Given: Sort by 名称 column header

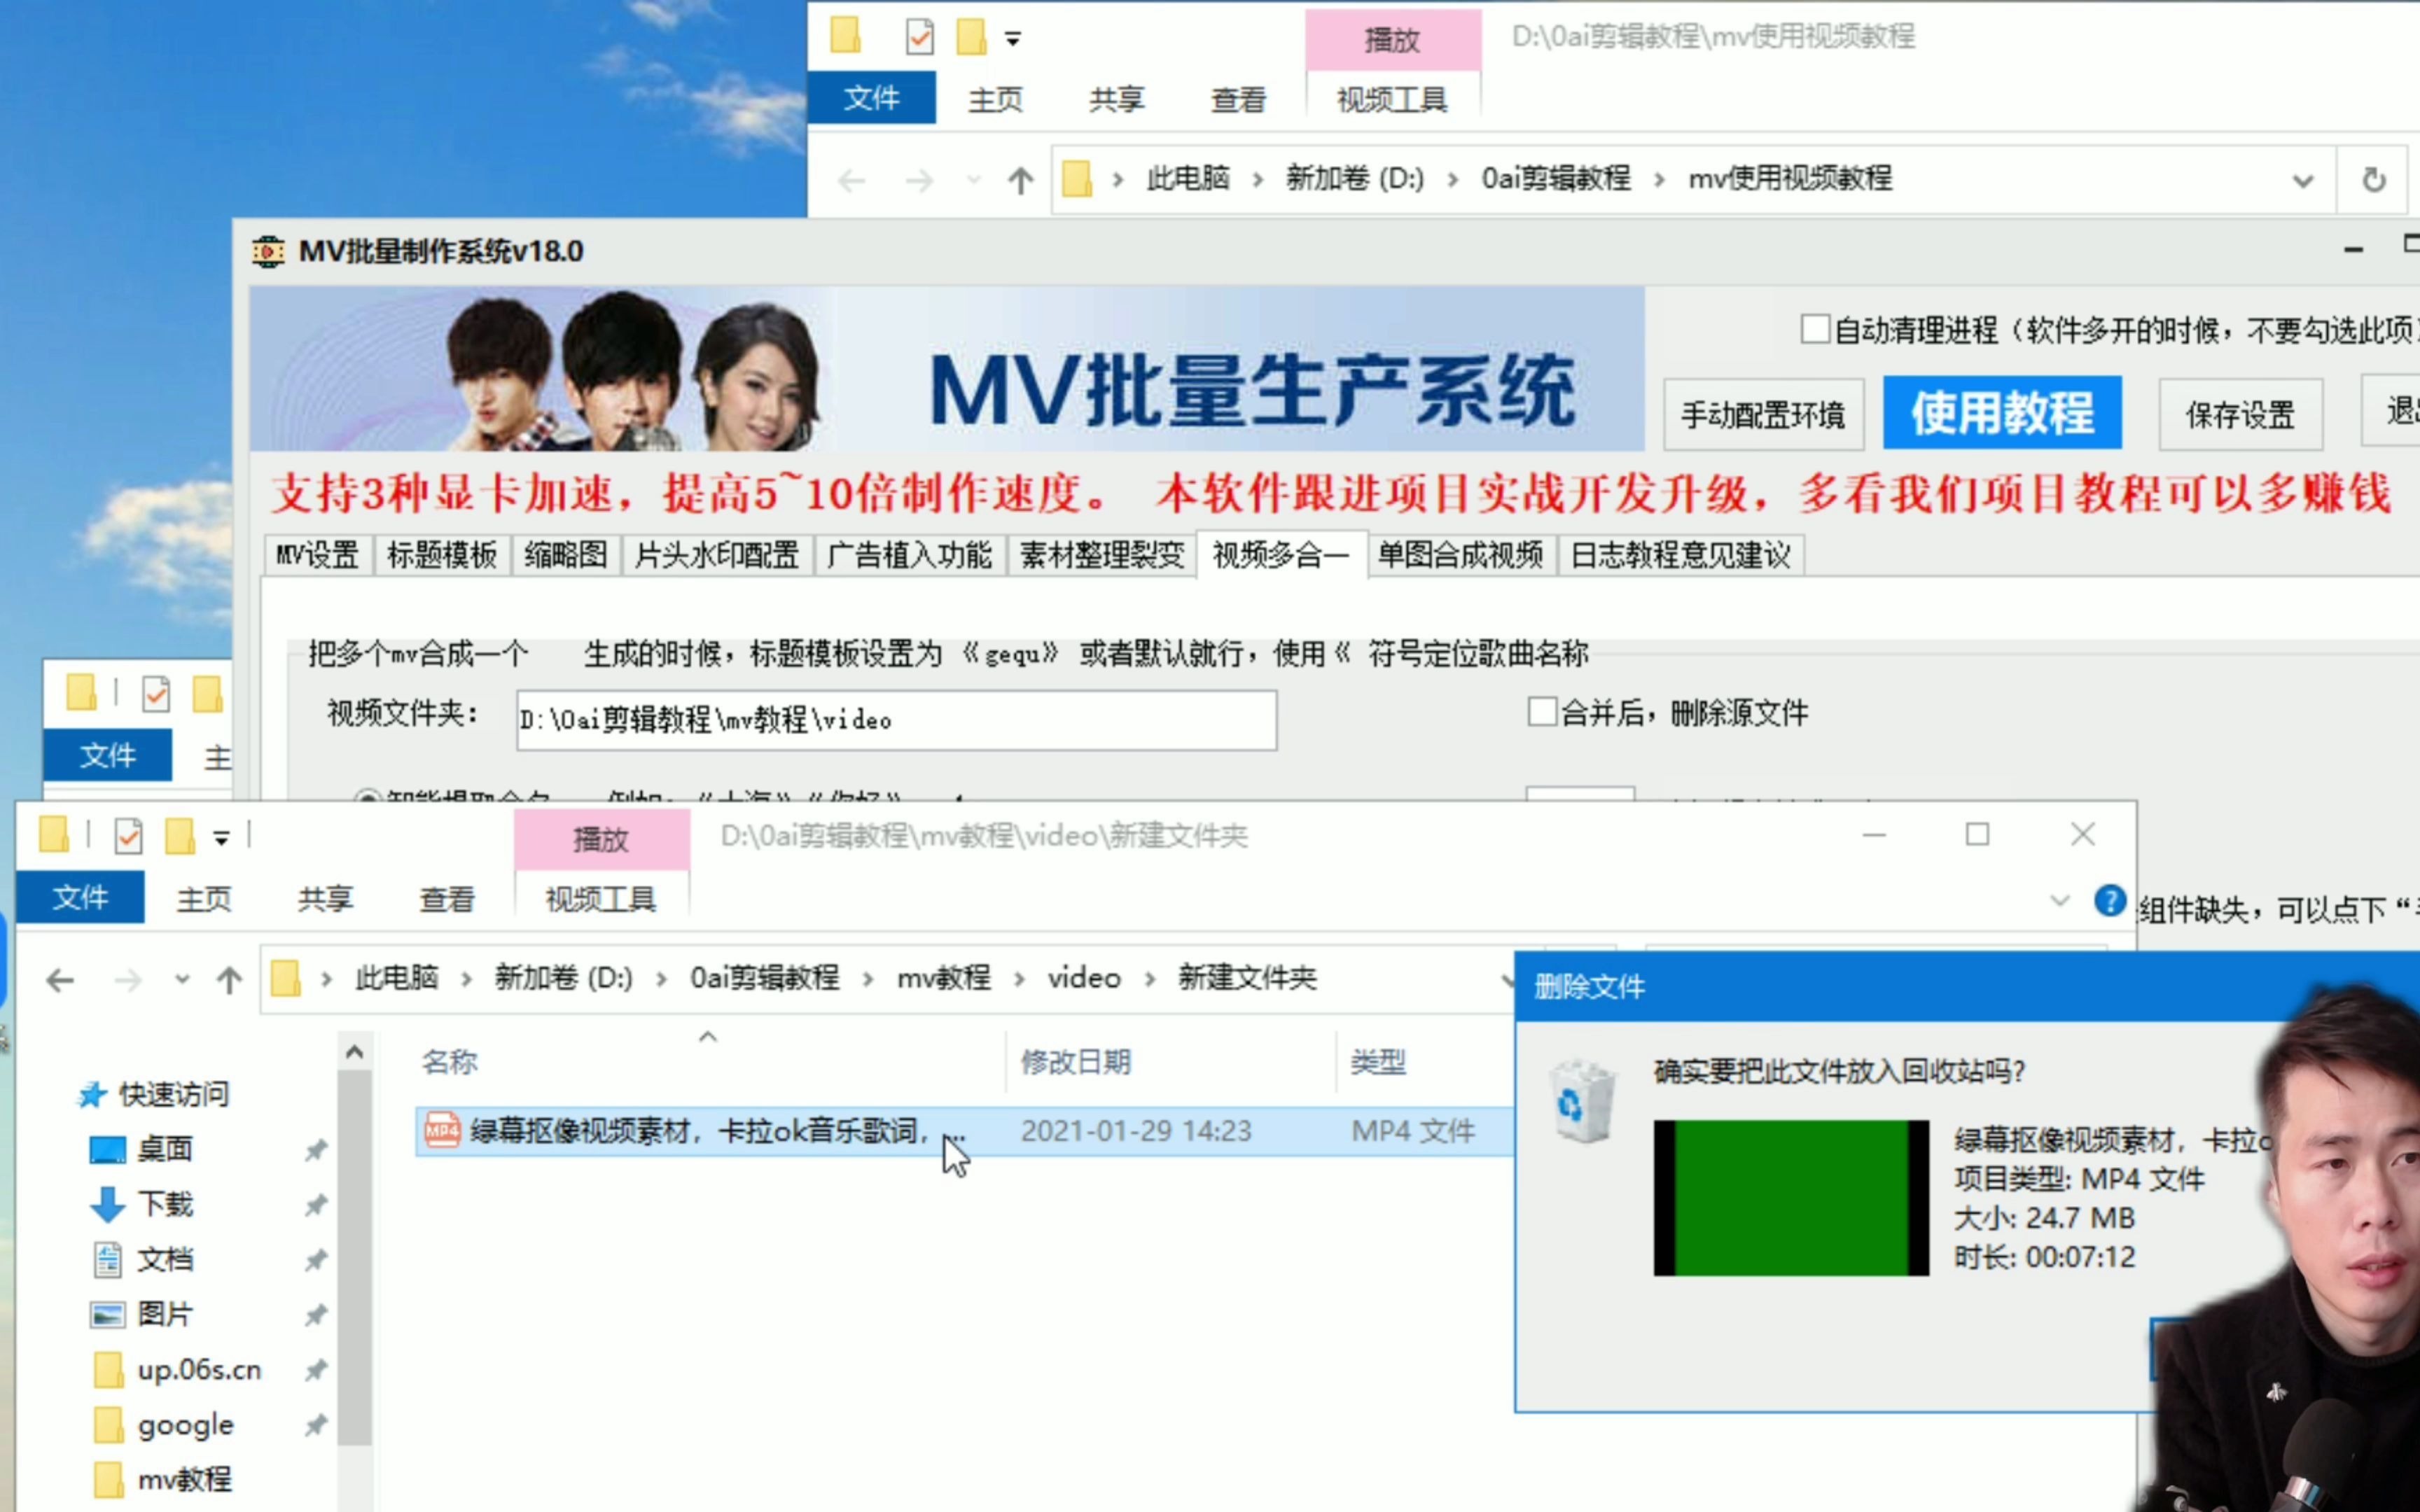Looking at the screenshot, I should pos(449,1061).
